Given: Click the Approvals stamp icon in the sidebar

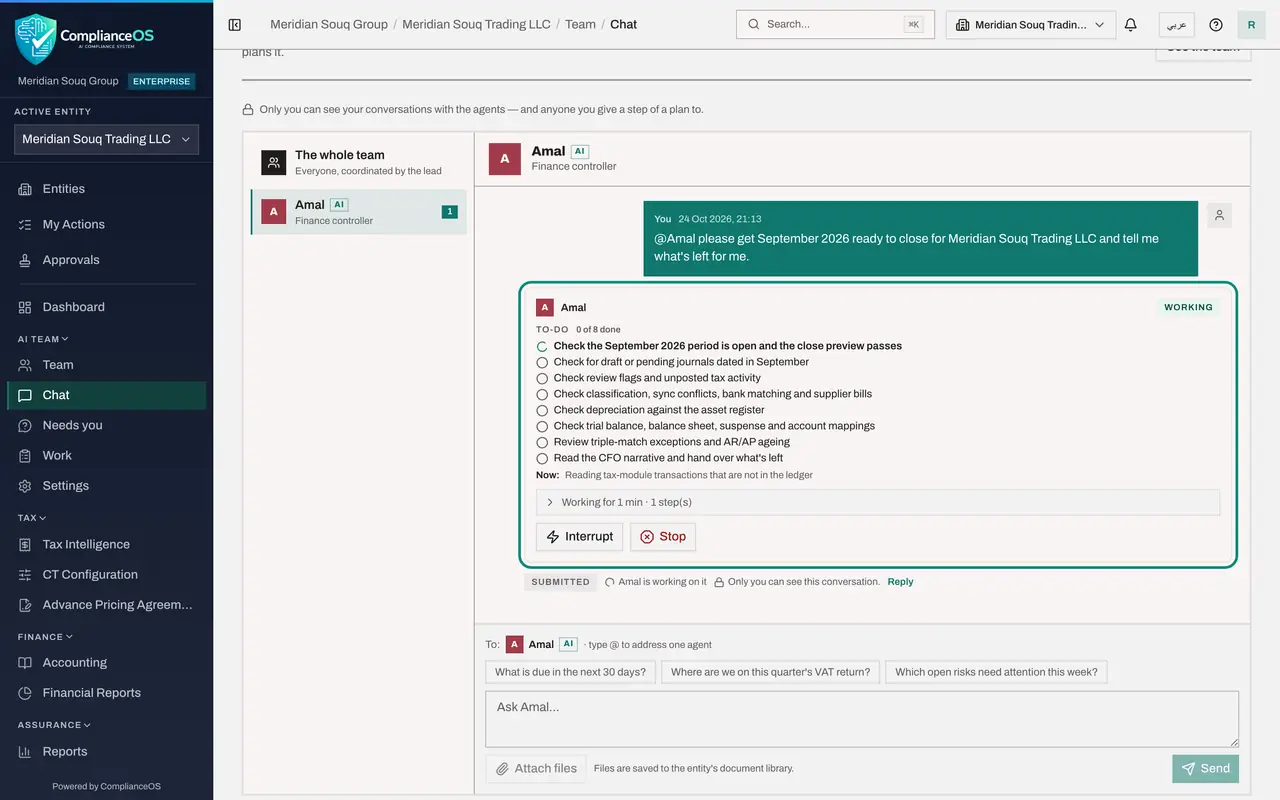Looking at the screenshot, I should [25, 260].
